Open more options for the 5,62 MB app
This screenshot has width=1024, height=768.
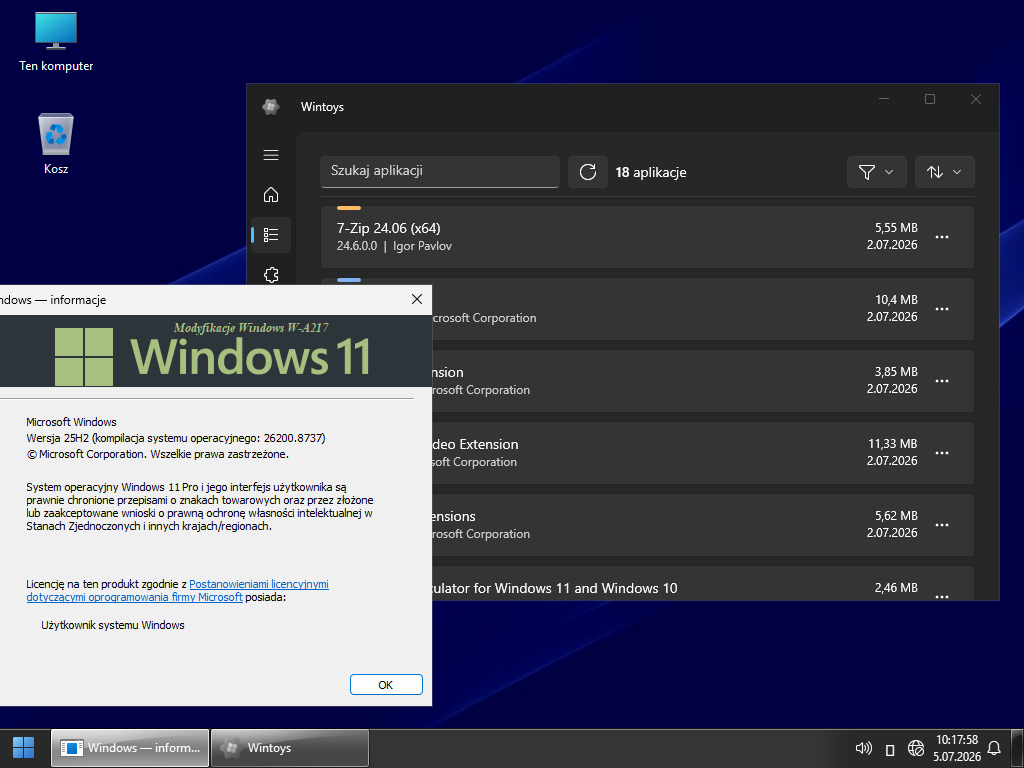[942, 524]
